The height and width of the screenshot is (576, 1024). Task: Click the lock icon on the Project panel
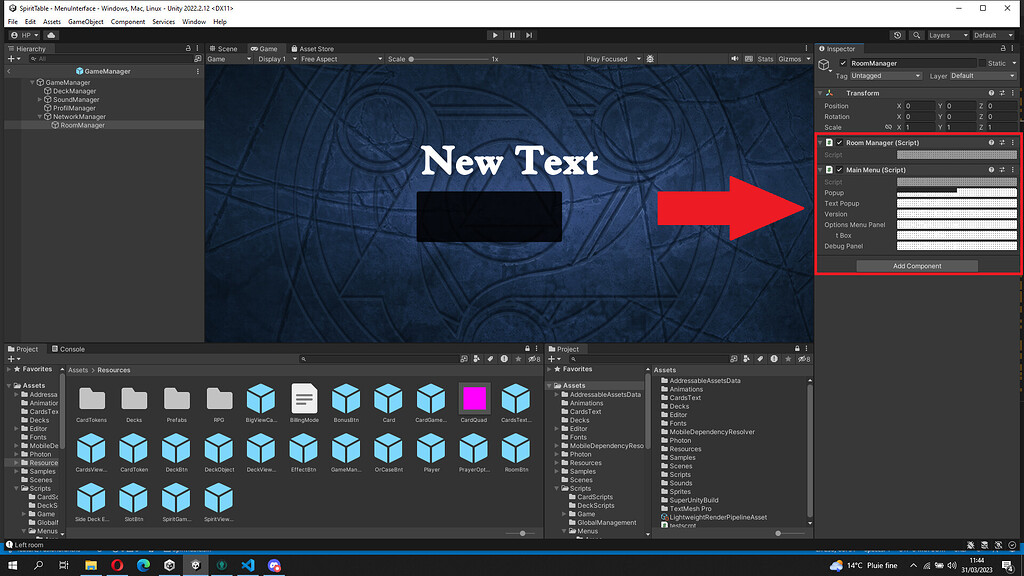(x=528, y=348)
